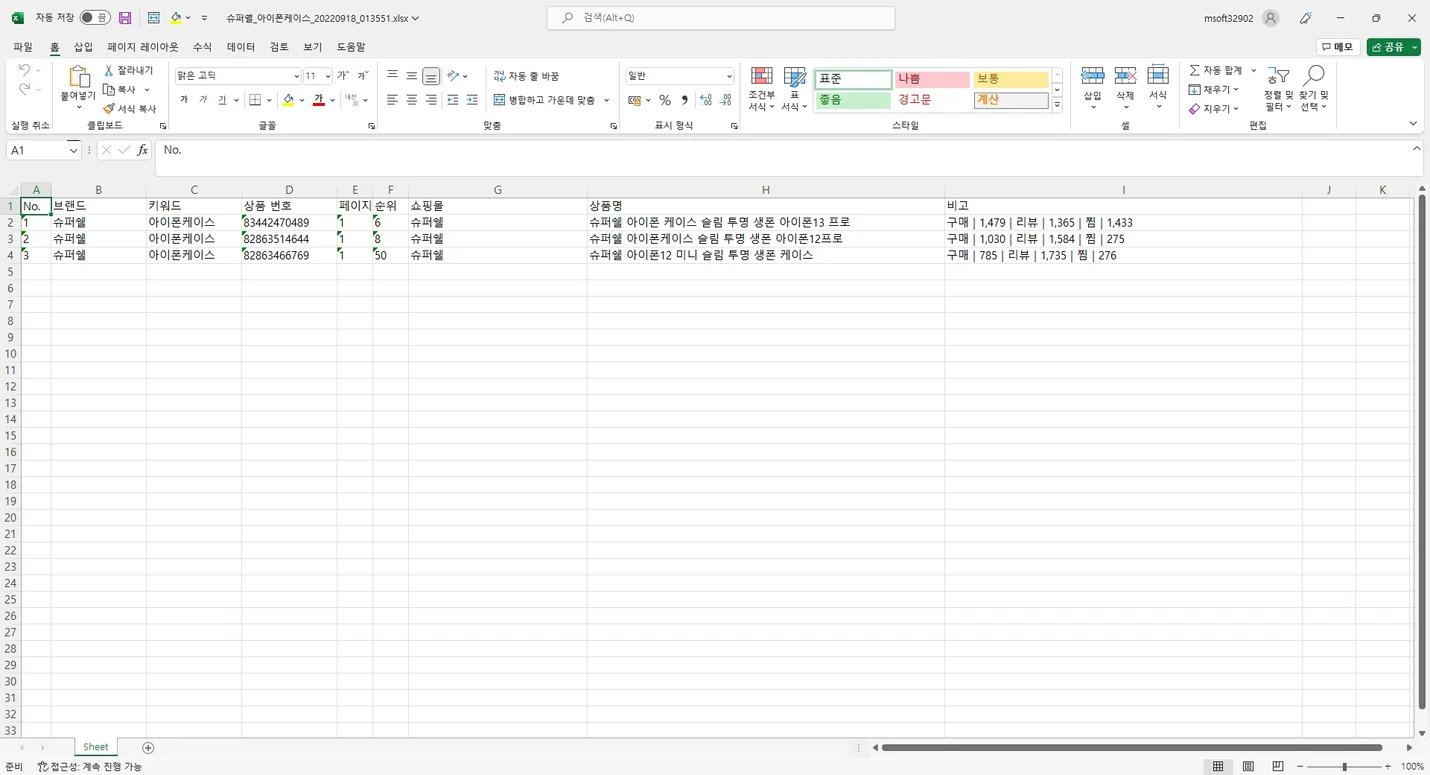Align text left
Image resolution: width=1430 pixels, height=775 pixels.
pyautogui.click(x=392, y=100)
